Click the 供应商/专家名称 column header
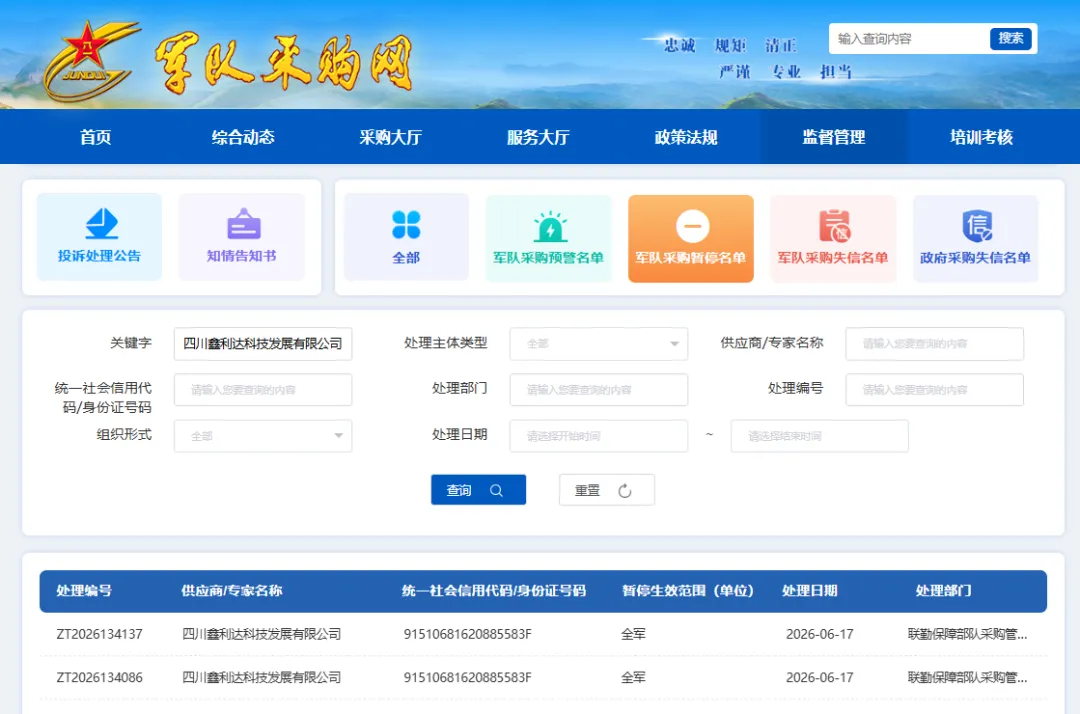The width and height of the screenshot is (1080, 714). pyautogui.click(x=232, y=591)
